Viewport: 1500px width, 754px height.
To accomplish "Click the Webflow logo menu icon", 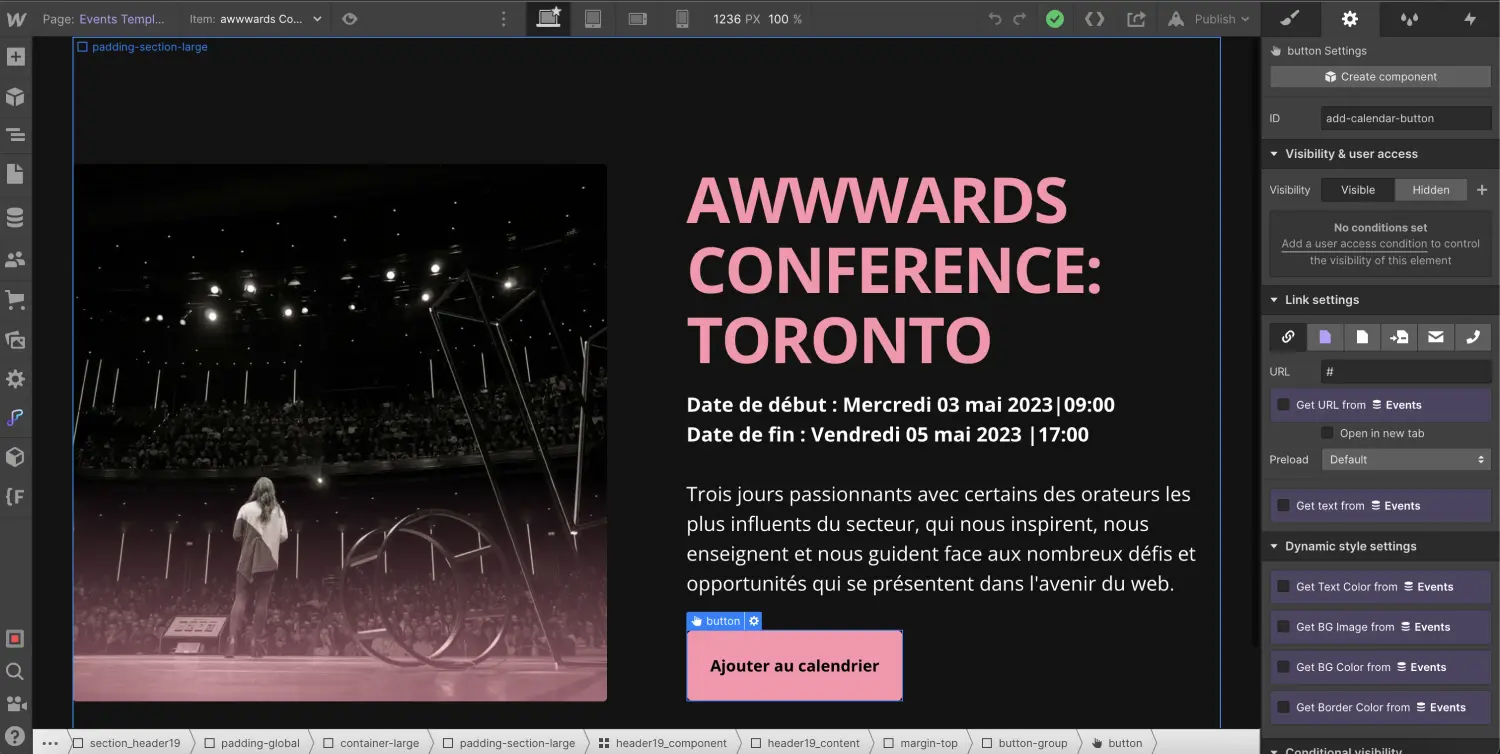I will point(15,18).
